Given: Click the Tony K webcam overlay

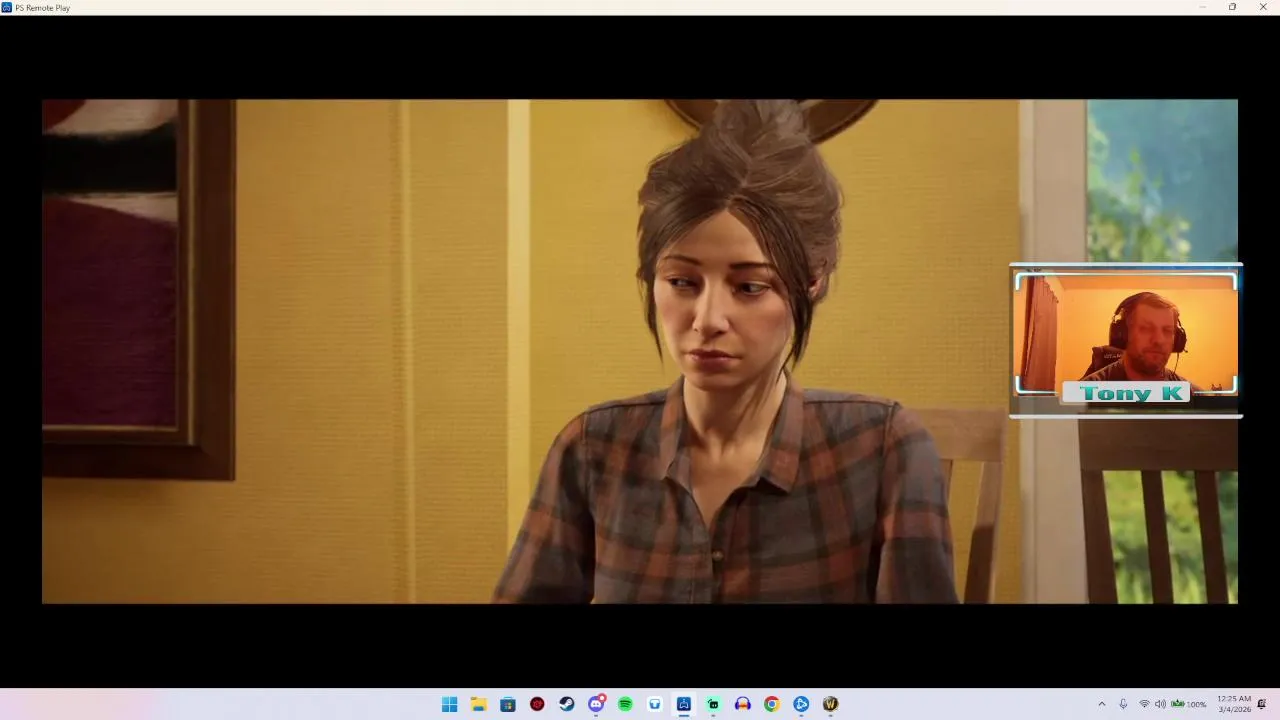Looking at the screenshot, I should tap(1126, 340).
